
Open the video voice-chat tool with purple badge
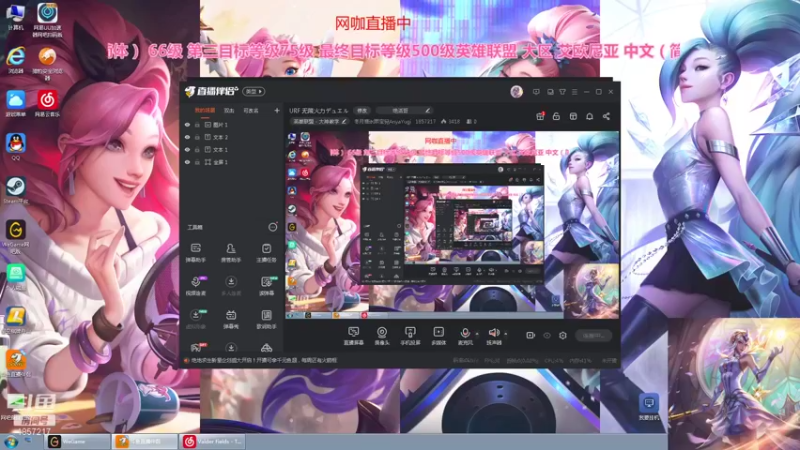tap(196, 286)
